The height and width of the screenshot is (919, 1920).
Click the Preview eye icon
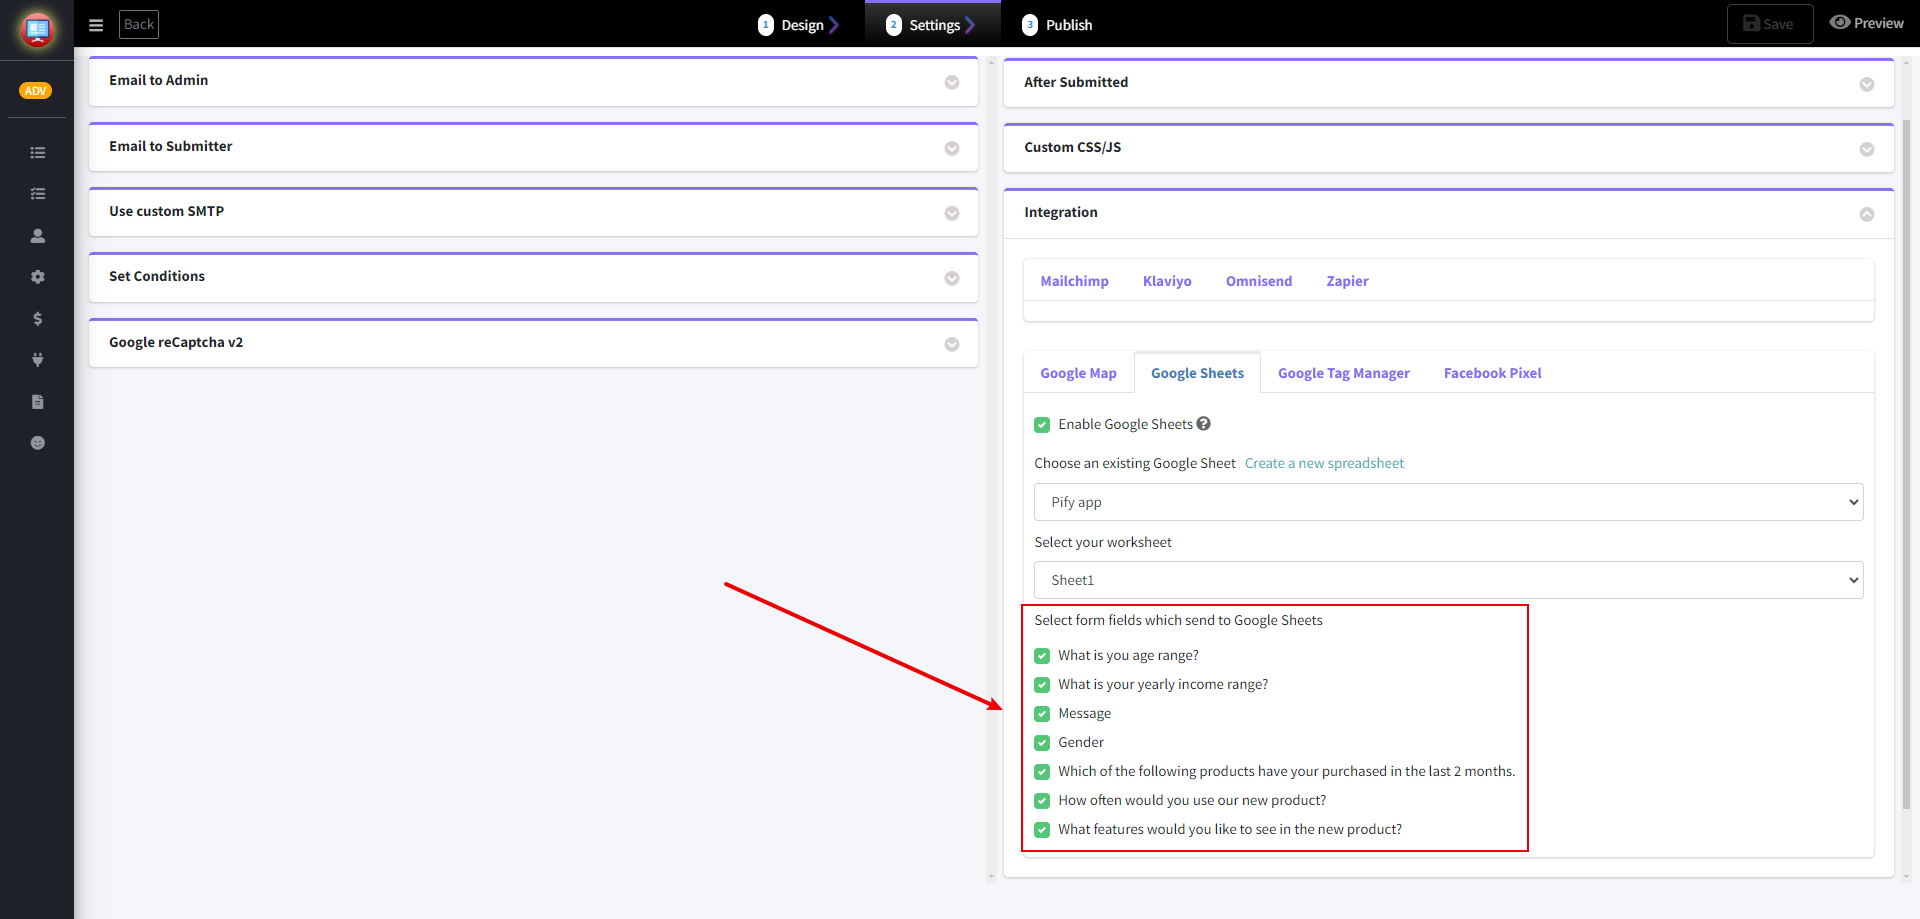click(1839, 23)
